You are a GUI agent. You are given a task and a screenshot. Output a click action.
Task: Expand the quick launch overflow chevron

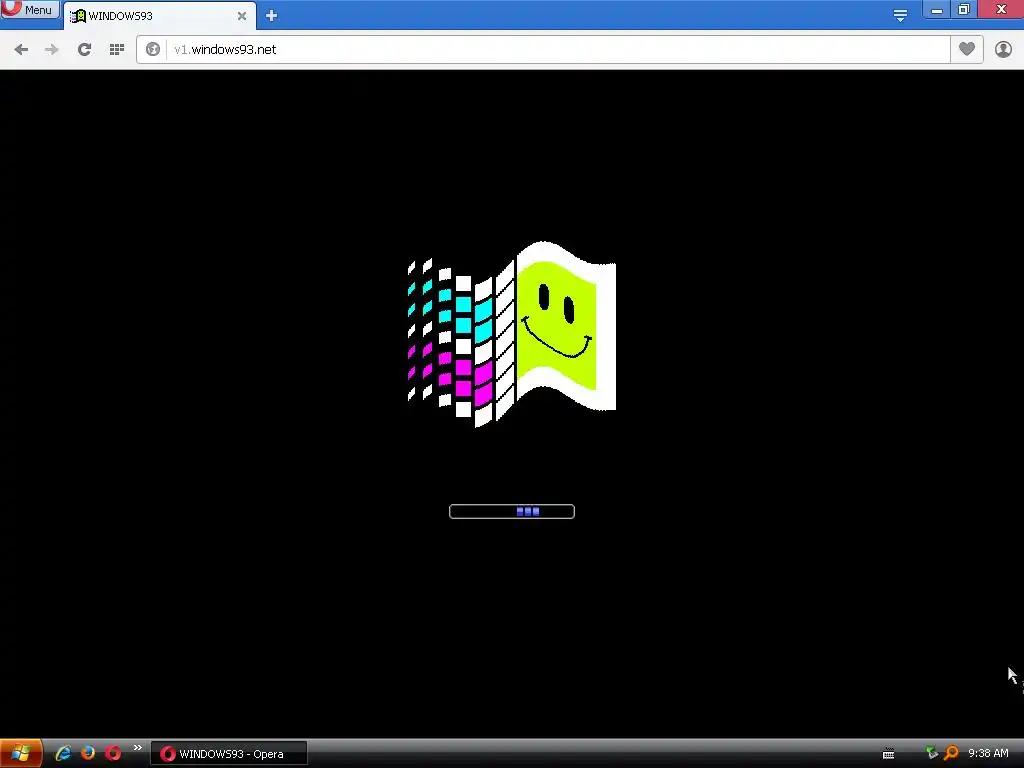click(137, 748)
